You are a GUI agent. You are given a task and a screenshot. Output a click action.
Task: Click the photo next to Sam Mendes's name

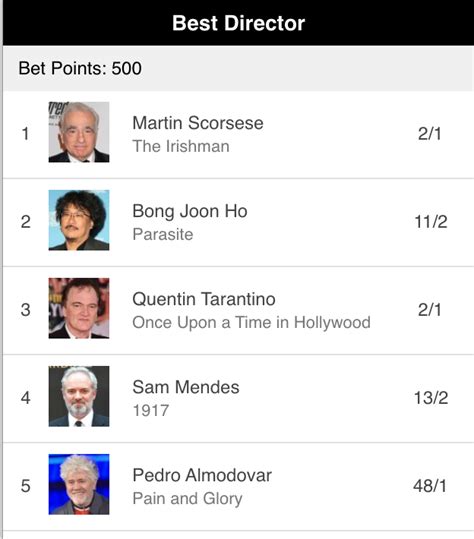(79, 396)
